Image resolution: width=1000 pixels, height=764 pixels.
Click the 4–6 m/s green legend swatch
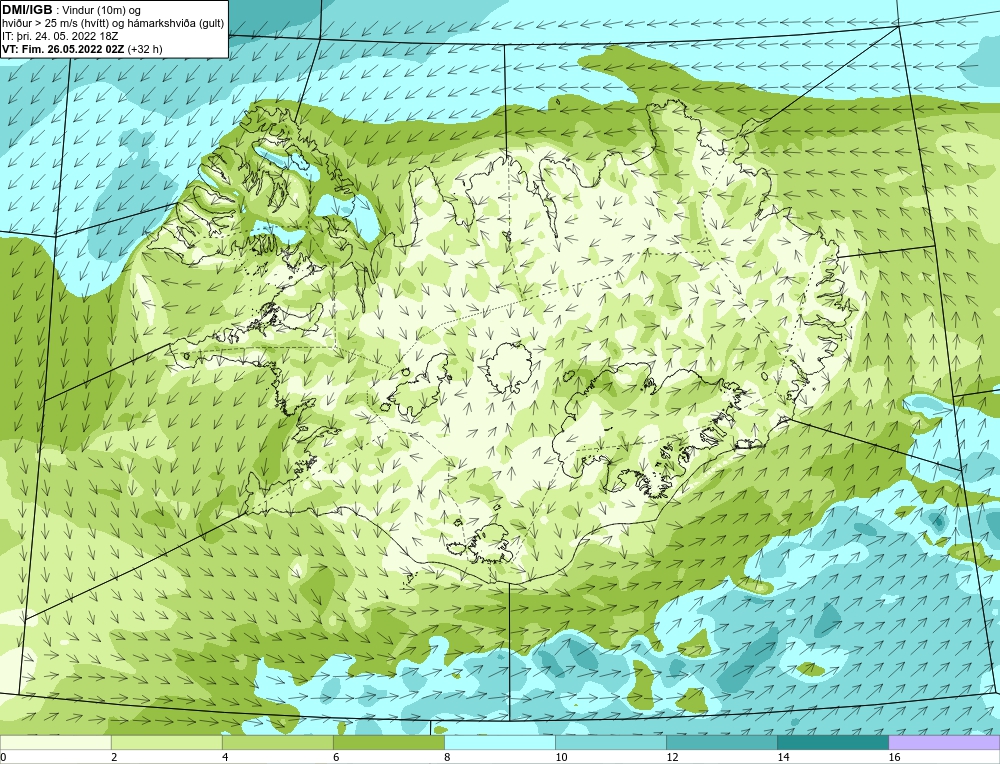tap(277, 742)
